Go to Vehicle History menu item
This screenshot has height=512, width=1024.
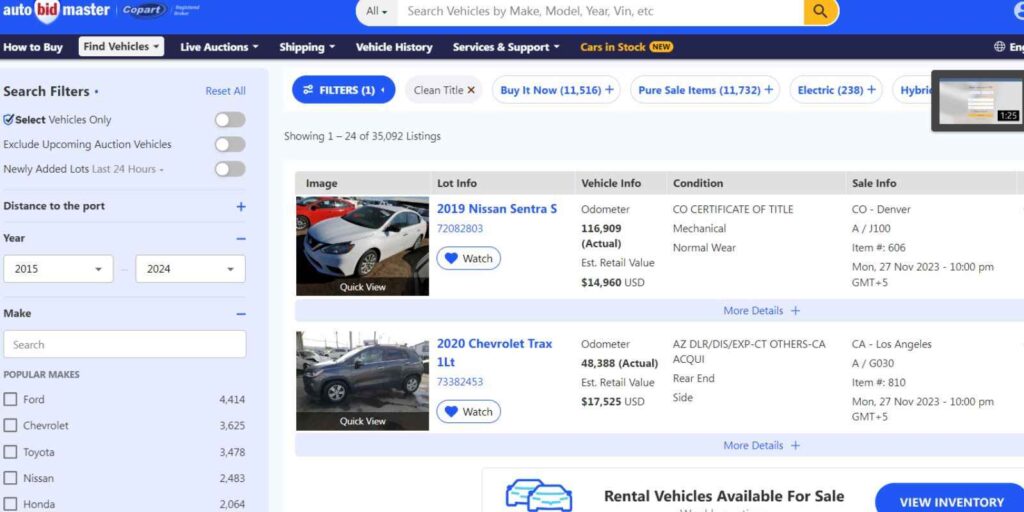pyautogui.click(x=394, y=47)
